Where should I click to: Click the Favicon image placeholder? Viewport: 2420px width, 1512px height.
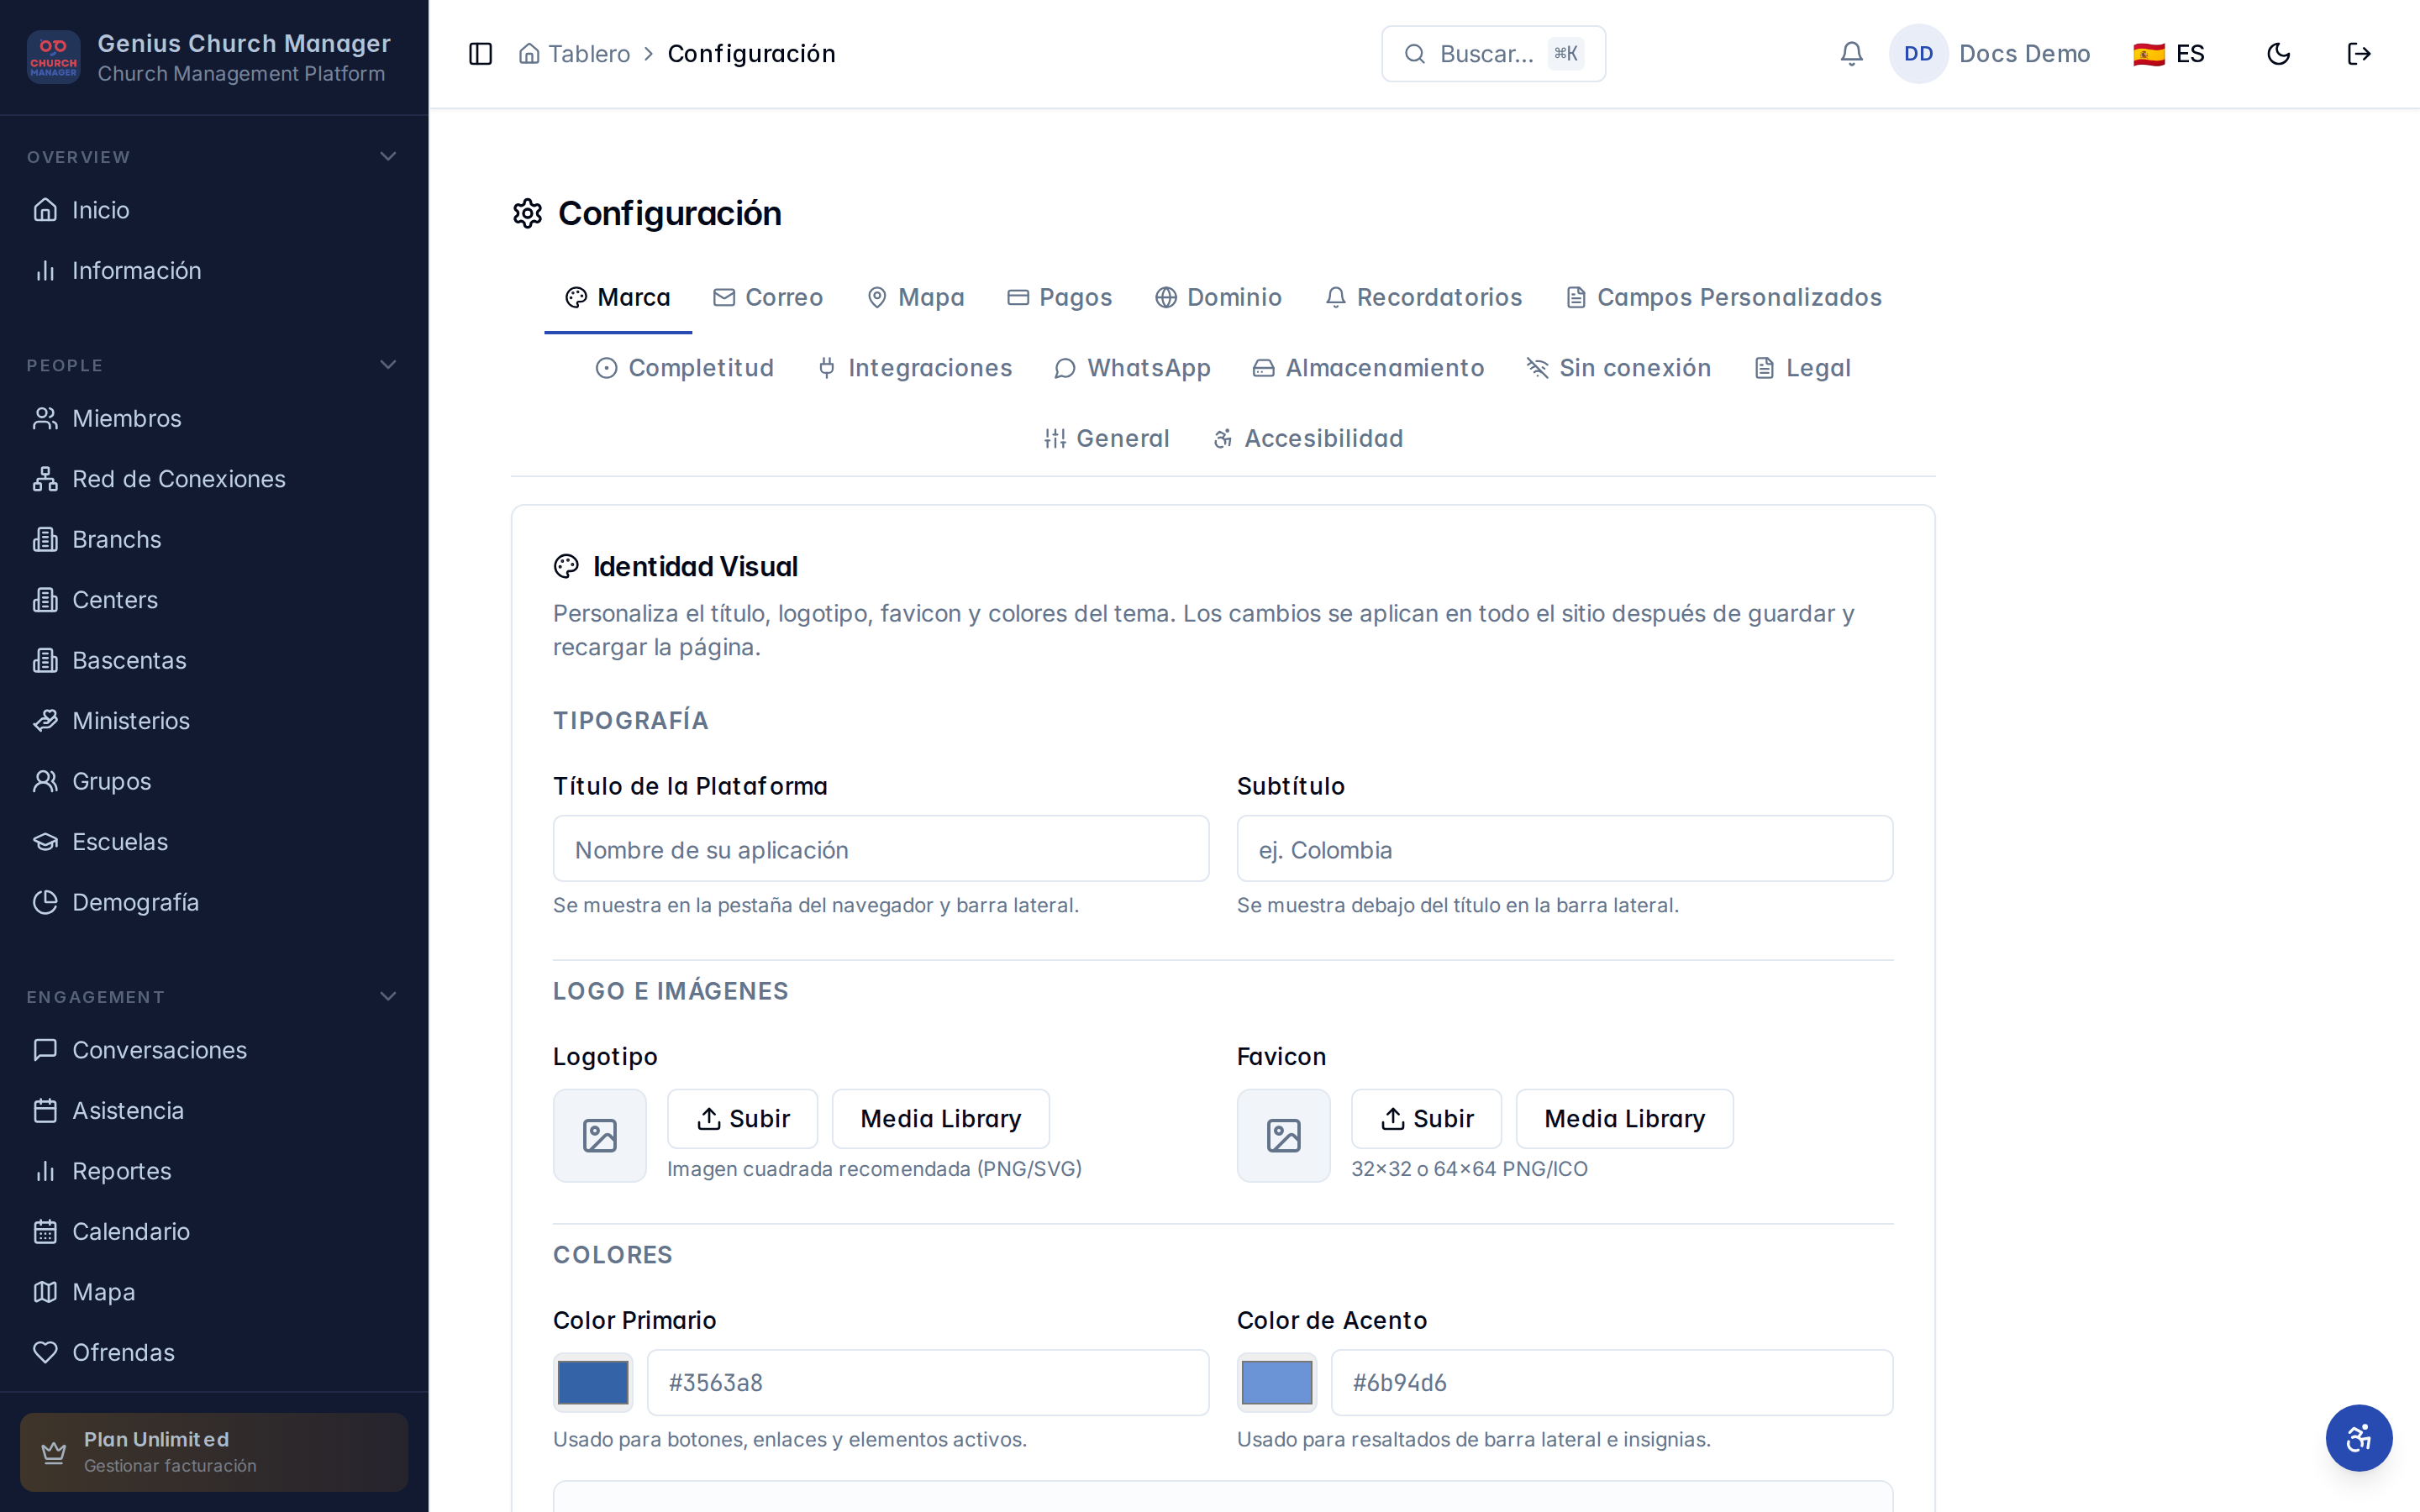tap(1283, 1135)
